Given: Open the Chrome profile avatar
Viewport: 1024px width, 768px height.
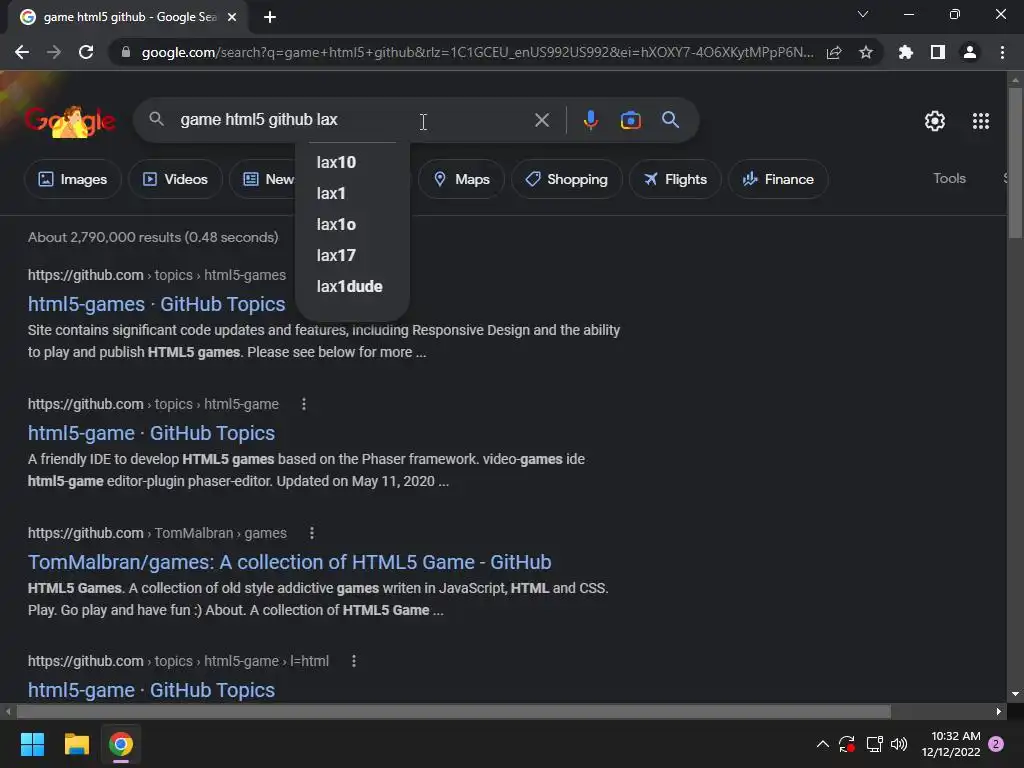Looking at the screenshot, I should point(970,52).
